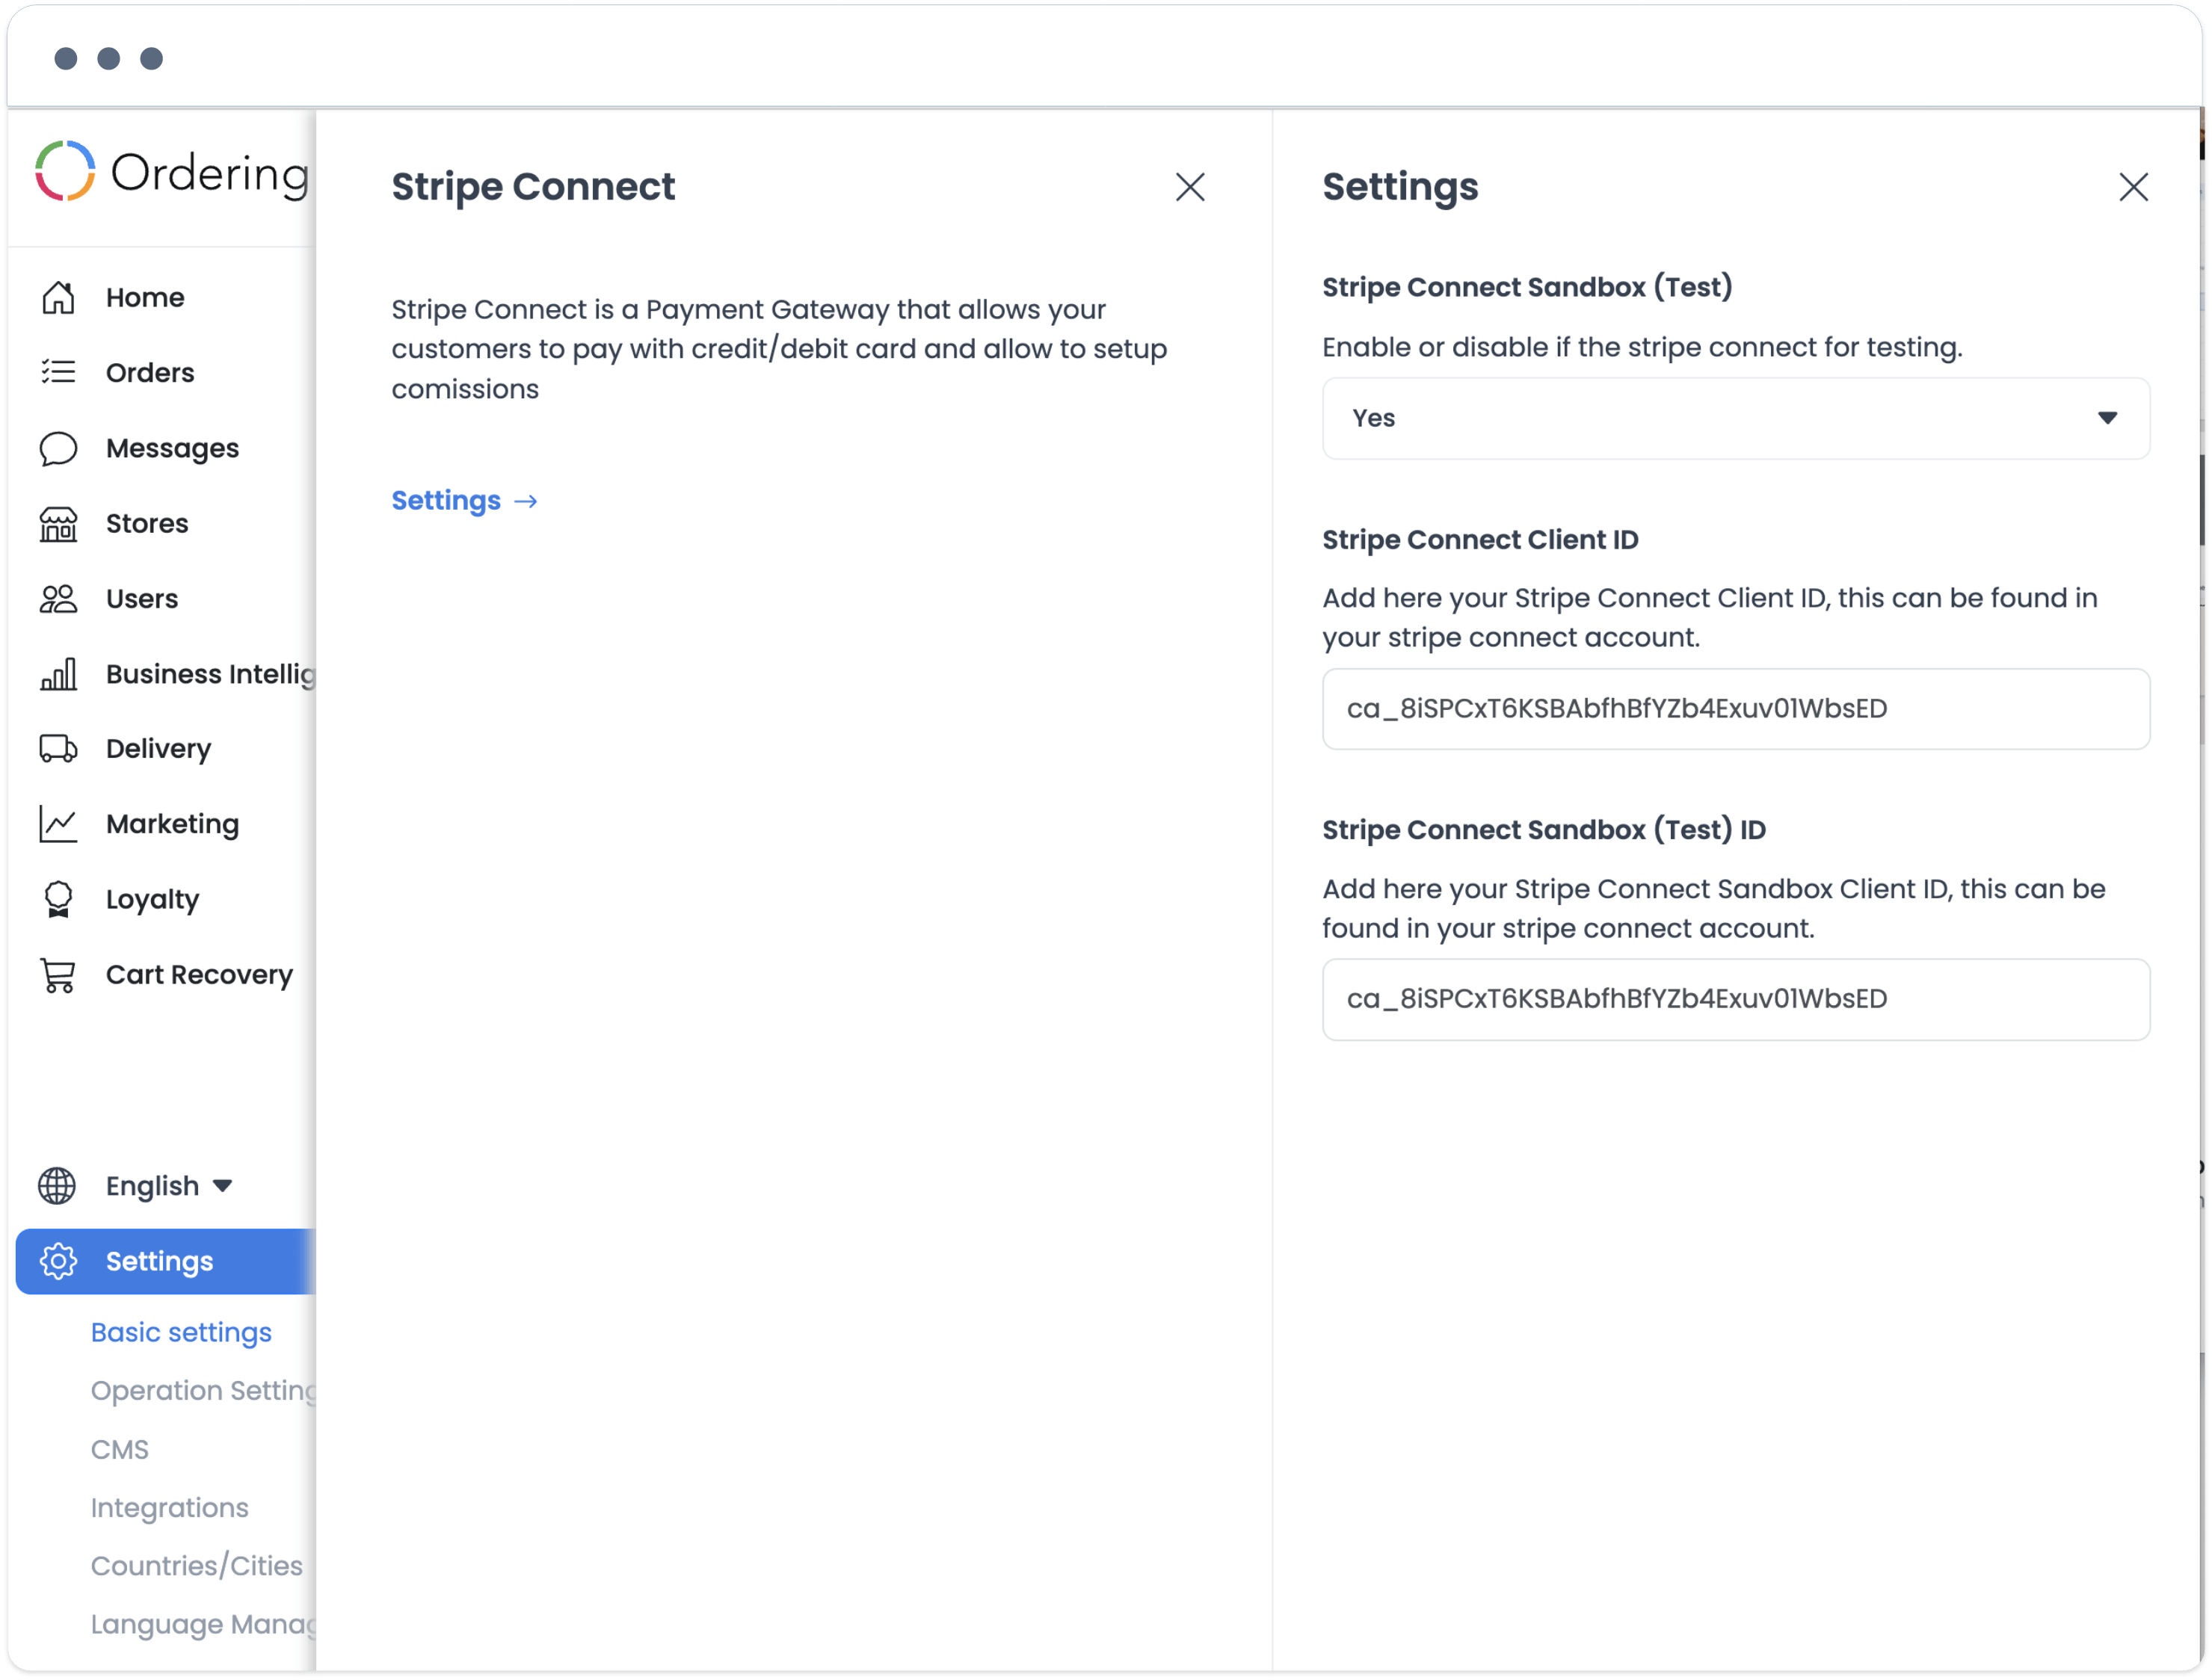Click the Ordering logo
Image resolution: width=2212 pixels, height=1680 pixels.
172,172
